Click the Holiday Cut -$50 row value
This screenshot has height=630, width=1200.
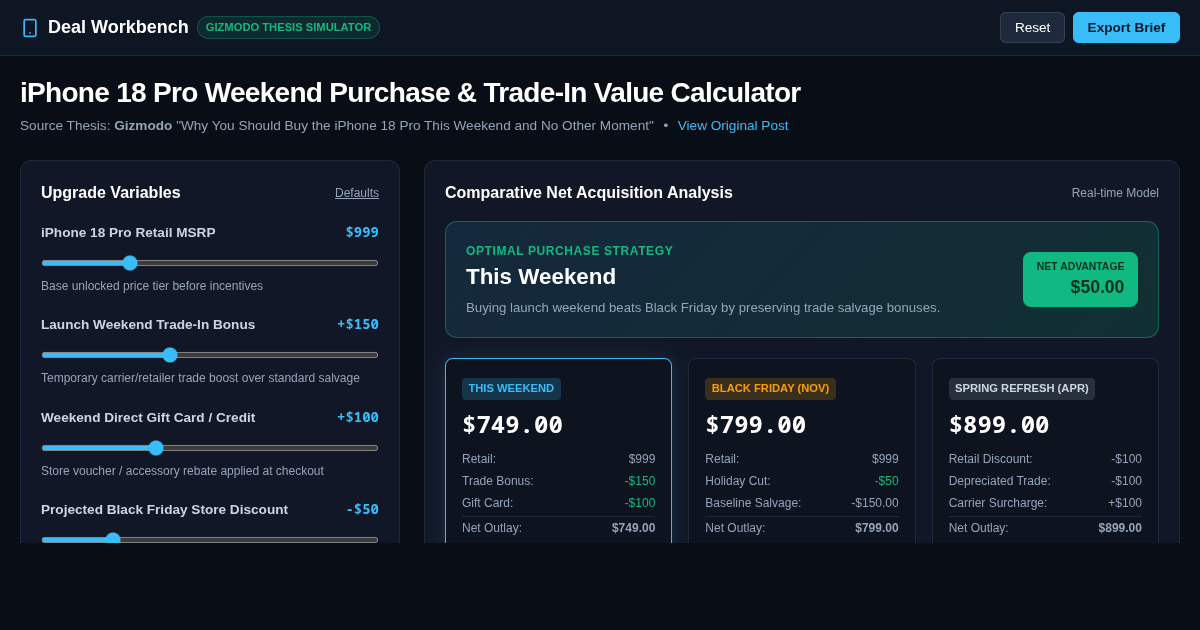pyautogui.click(x=886, y=481)
